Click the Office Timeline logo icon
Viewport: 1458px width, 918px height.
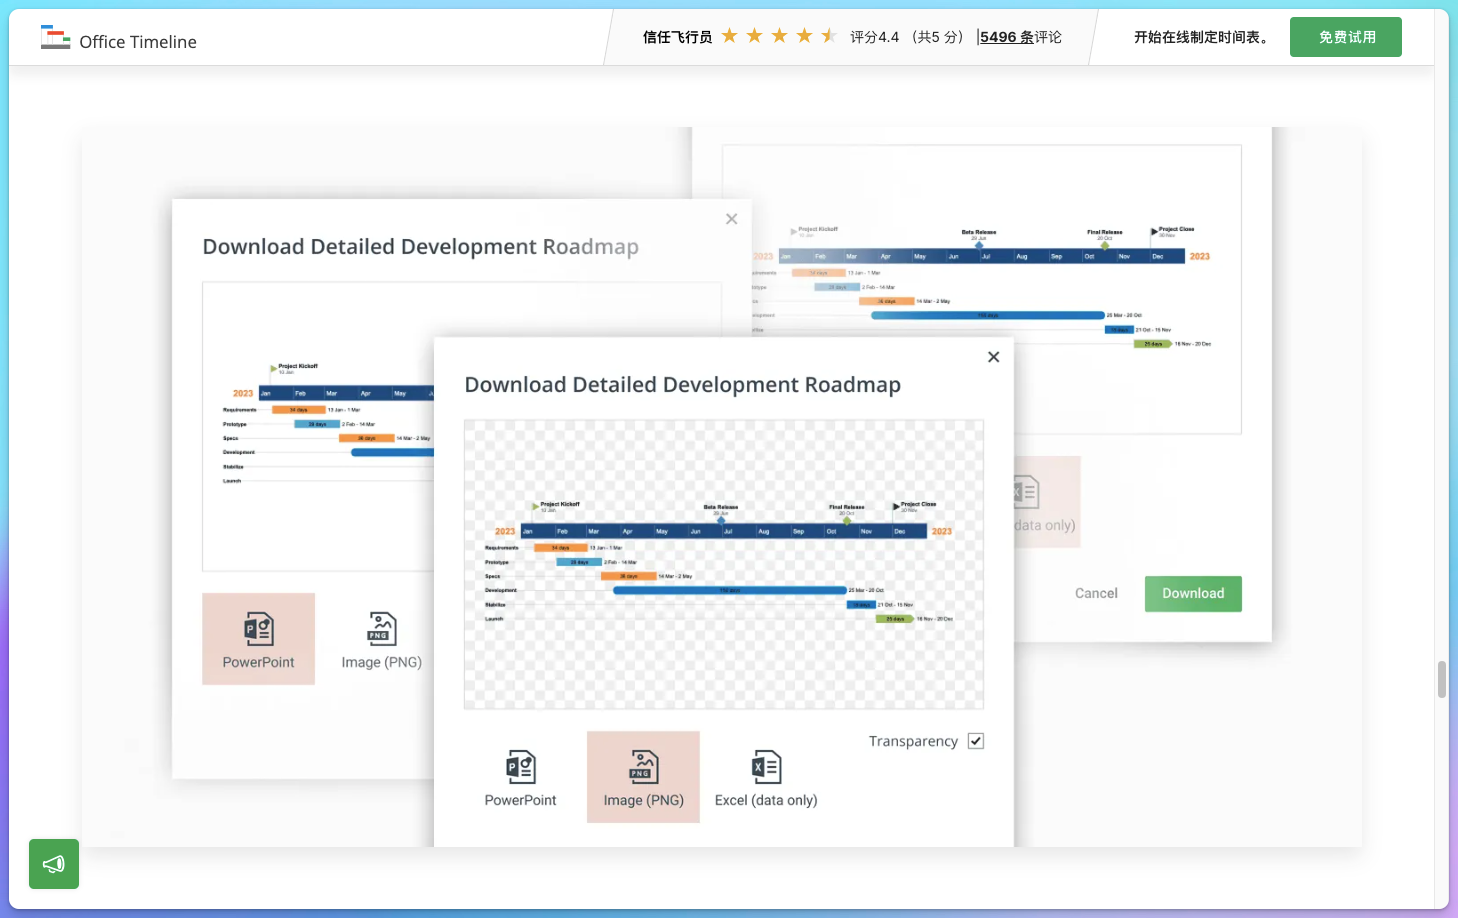55,38
